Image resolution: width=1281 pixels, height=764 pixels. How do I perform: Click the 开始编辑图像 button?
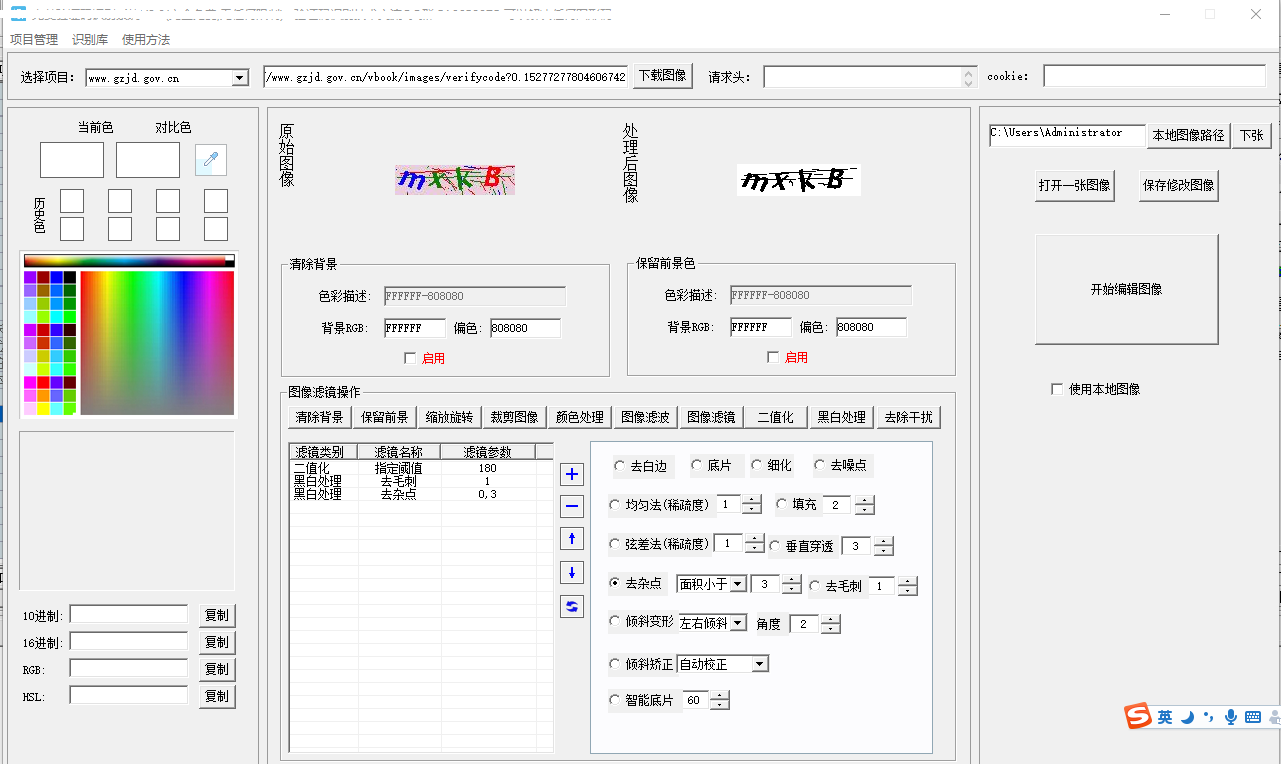[x=1126, y=289]
